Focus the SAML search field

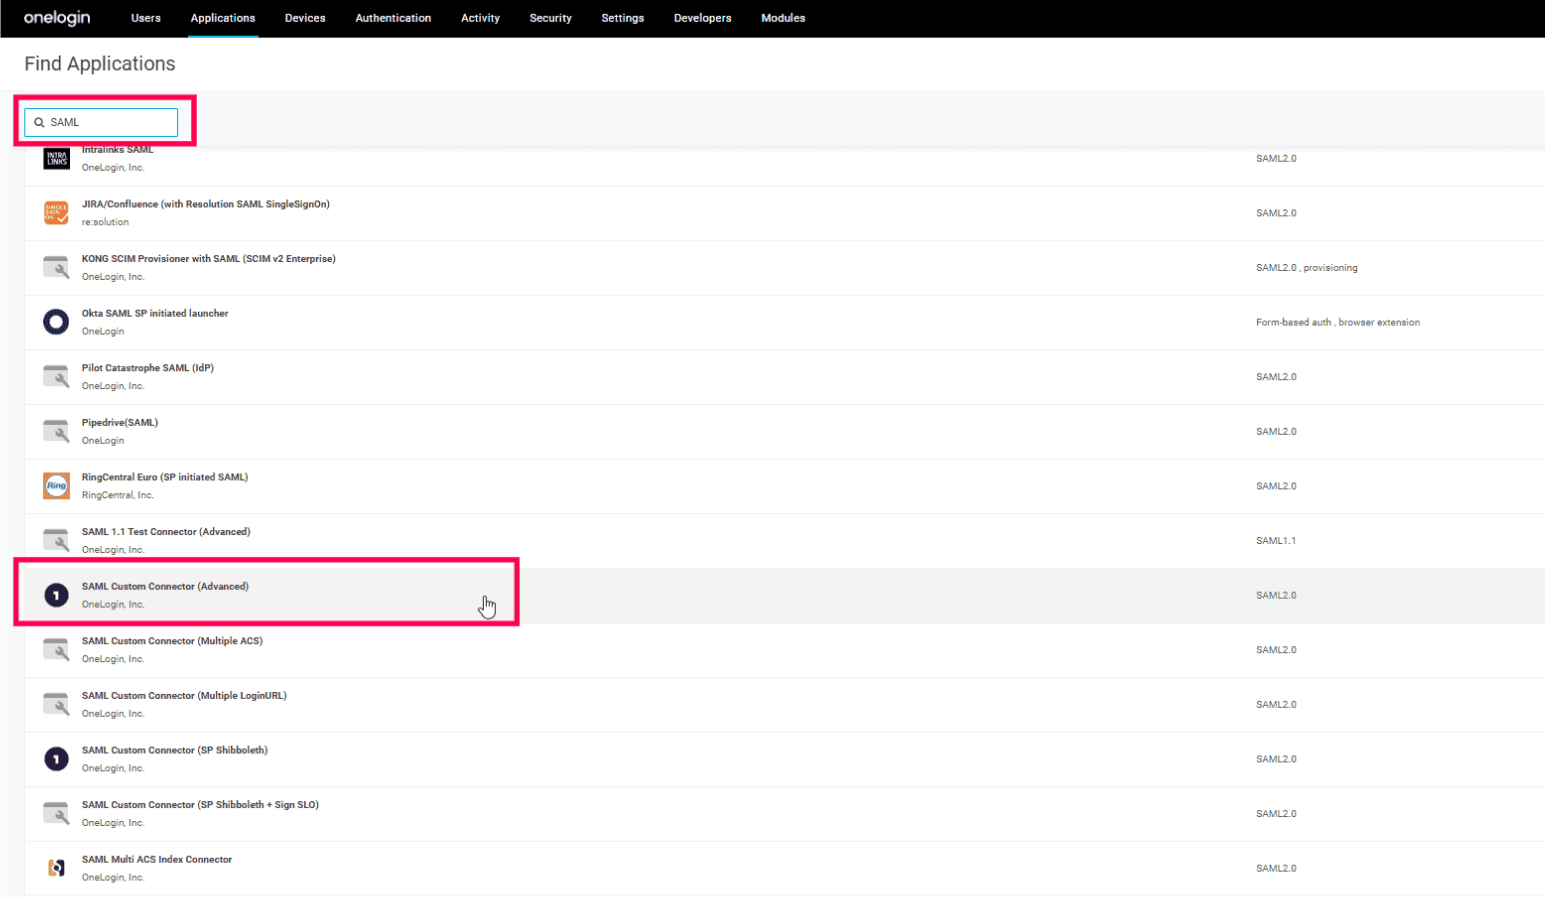[x=101, y=122]
